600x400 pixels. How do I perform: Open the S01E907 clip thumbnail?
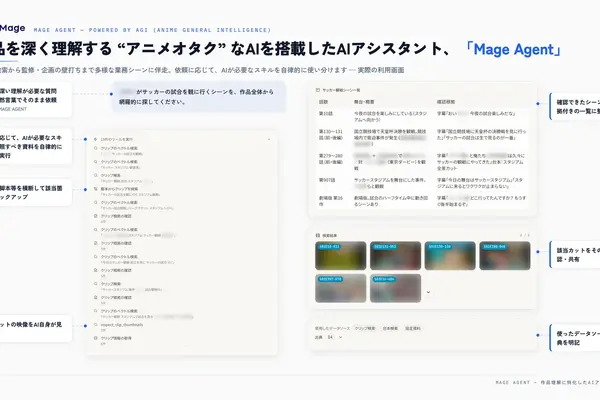click(341, 288)
